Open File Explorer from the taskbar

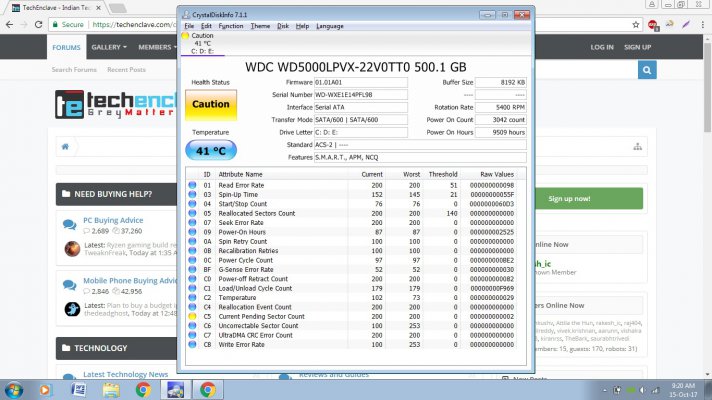pos(111,390)
